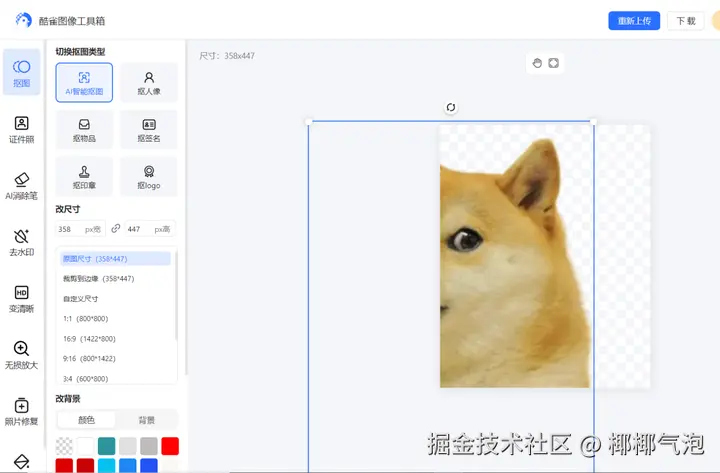Open the 照片修复 photo repair tool
Viewport: 720px width, 473px height.
pos(22,412)
